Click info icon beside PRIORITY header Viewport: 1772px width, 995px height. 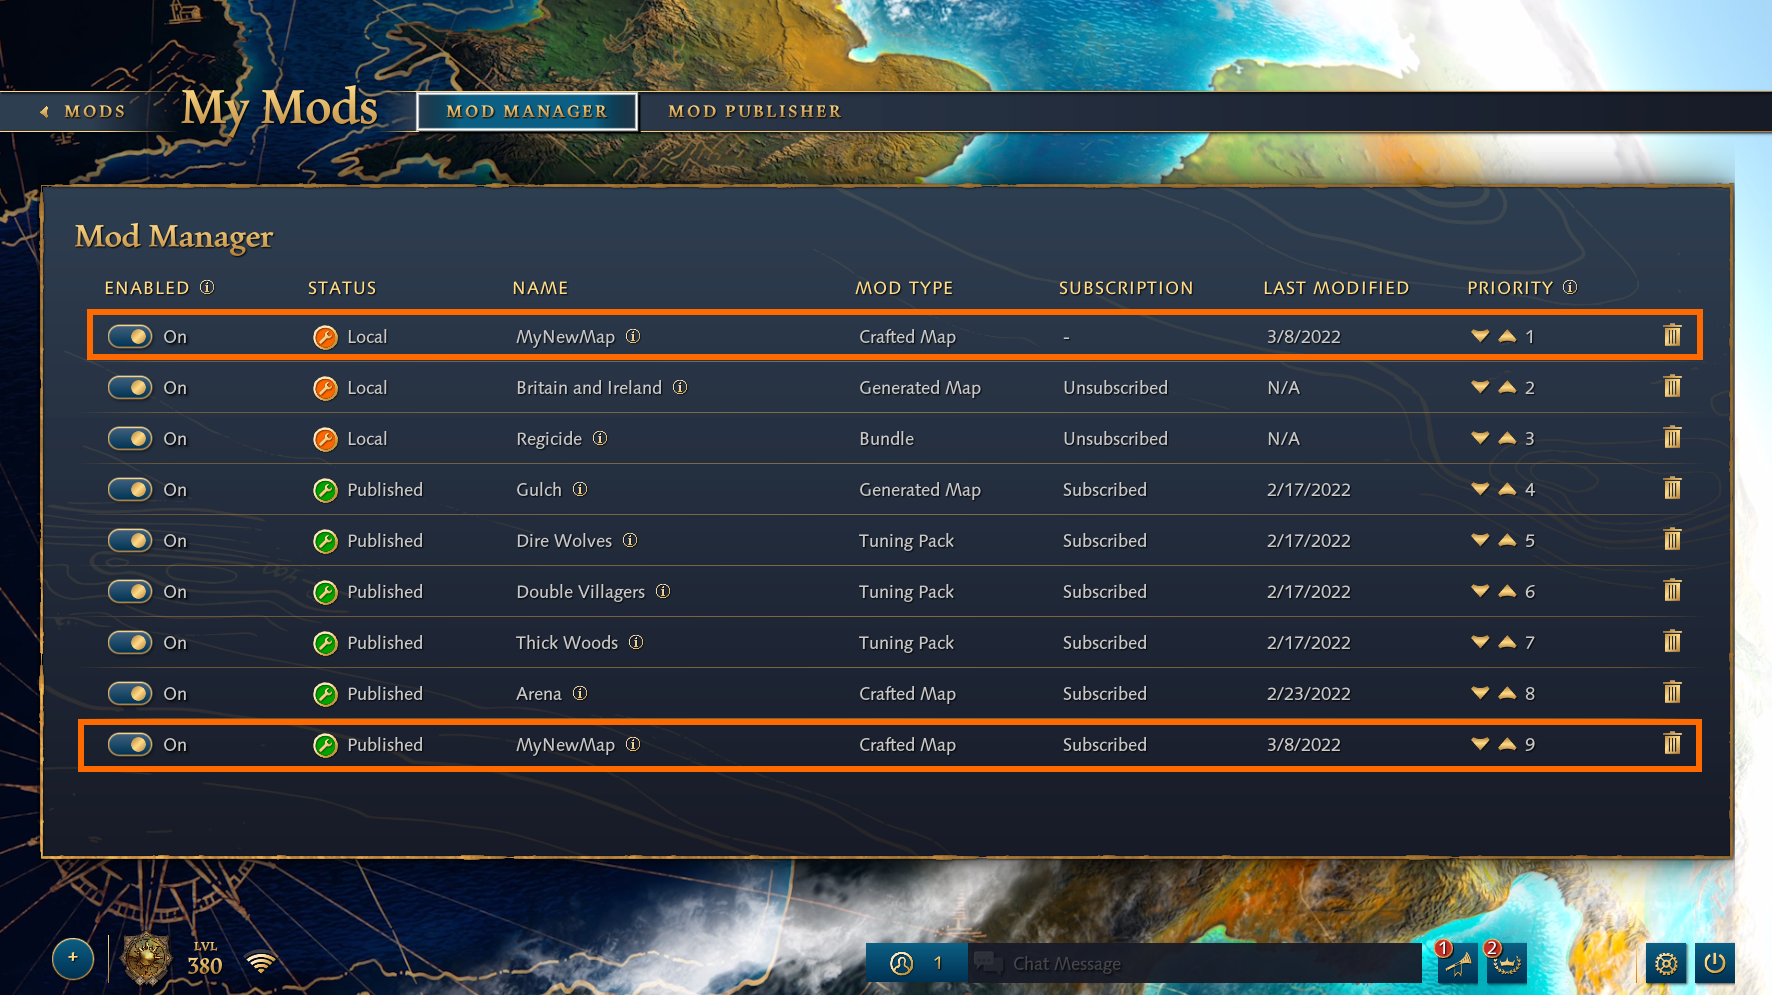coord(1570,287)
